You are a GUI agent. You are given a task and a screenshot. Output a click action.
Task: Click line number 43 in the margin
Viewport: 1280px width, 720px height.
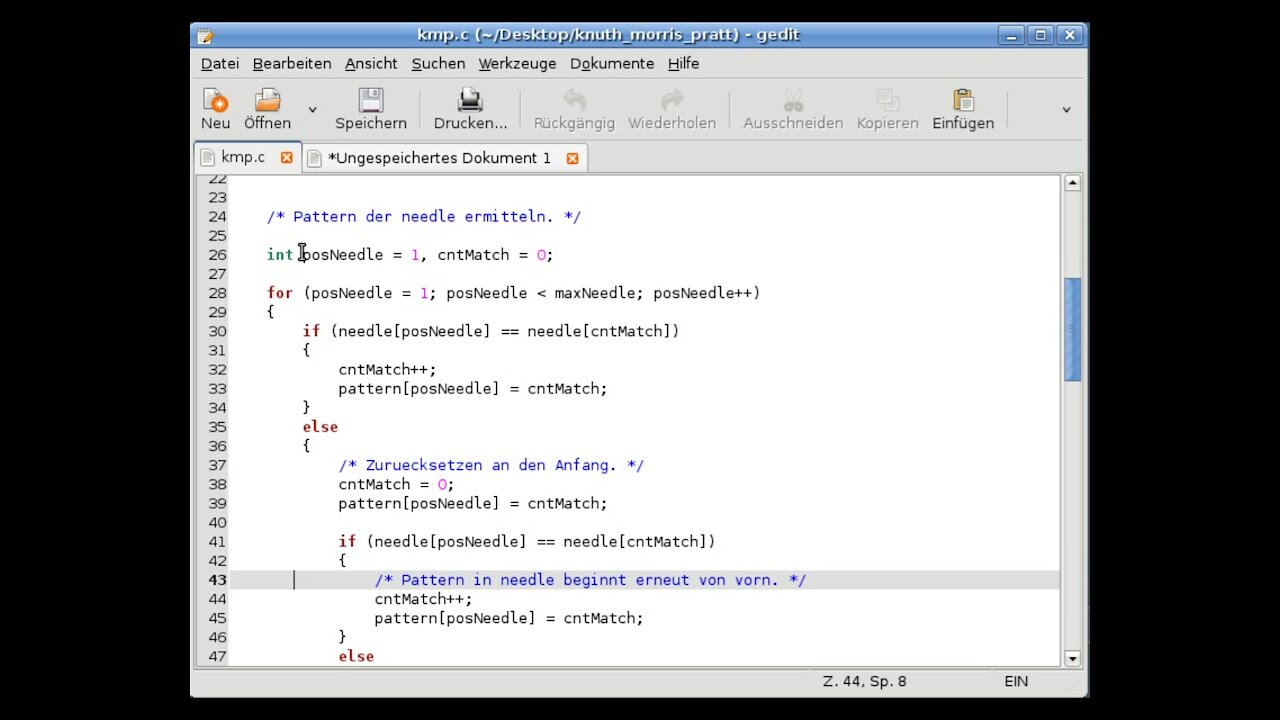point(217,580)
